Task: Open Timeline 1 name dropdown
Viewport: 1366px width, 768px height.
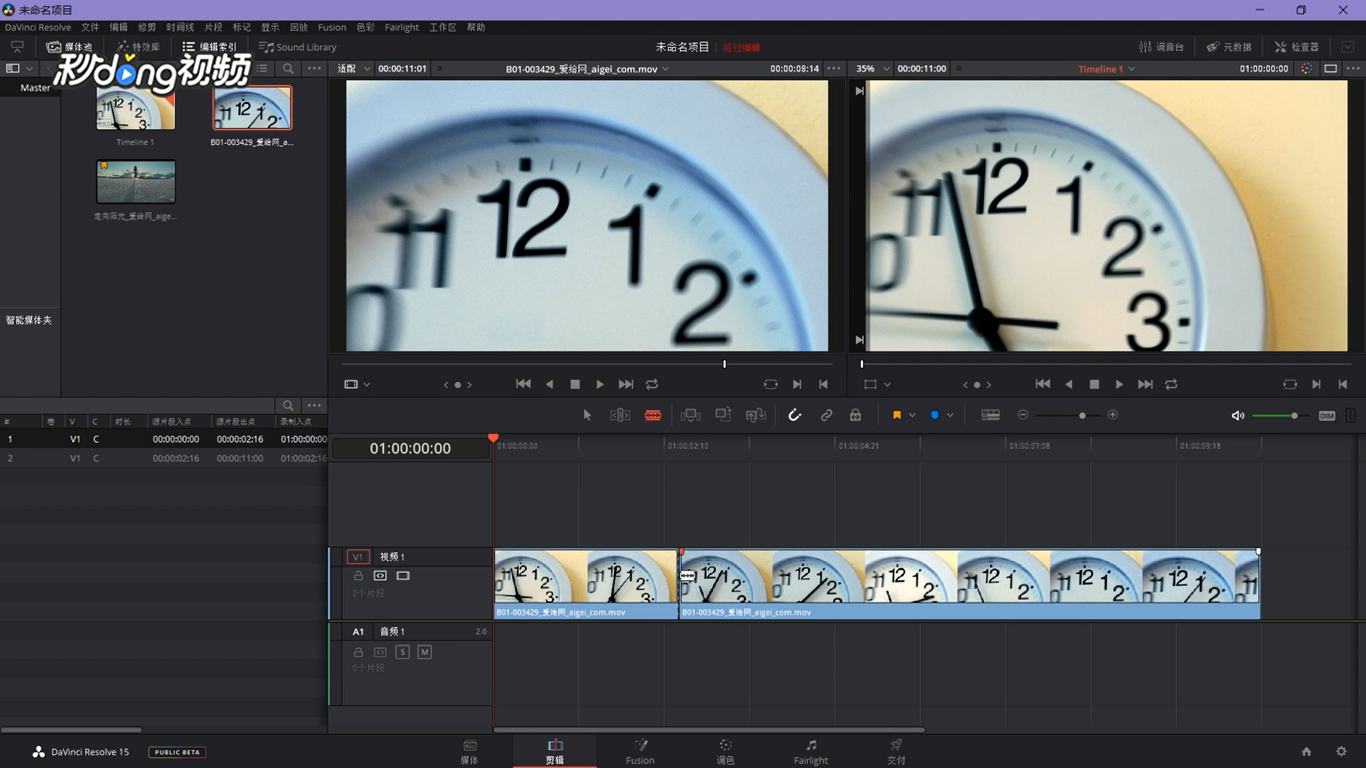Action: click(x=1132, y=69)
